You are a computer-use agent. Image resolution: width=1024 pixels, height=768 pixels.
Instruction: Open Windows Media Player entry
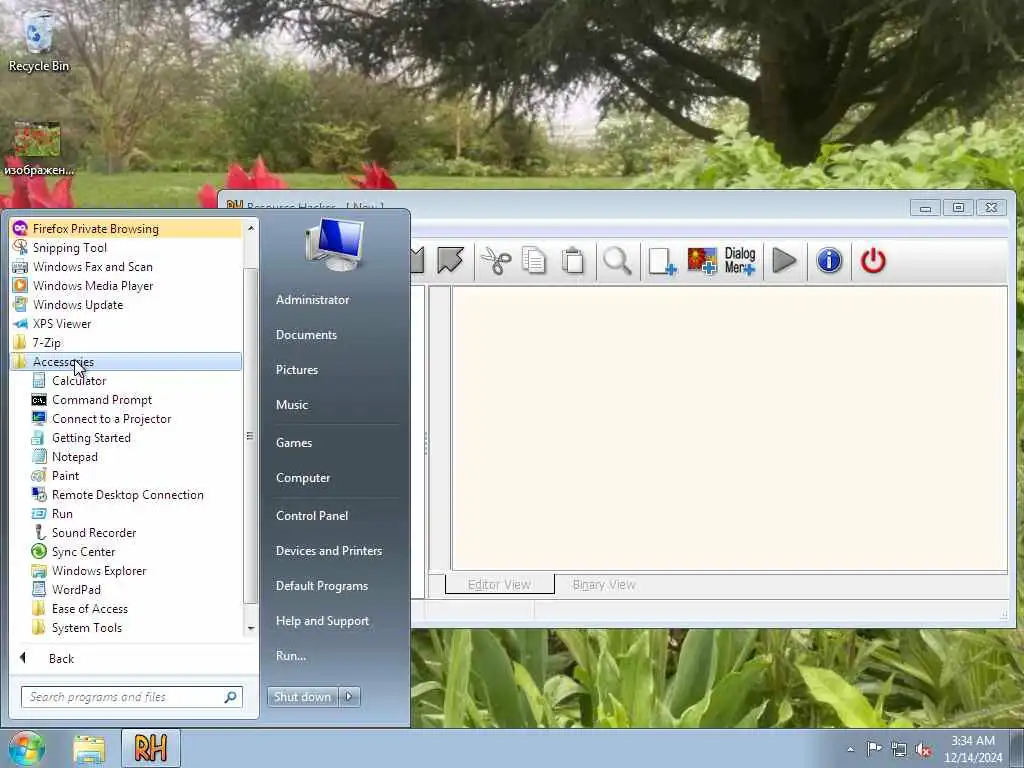[x=126, y=285]
